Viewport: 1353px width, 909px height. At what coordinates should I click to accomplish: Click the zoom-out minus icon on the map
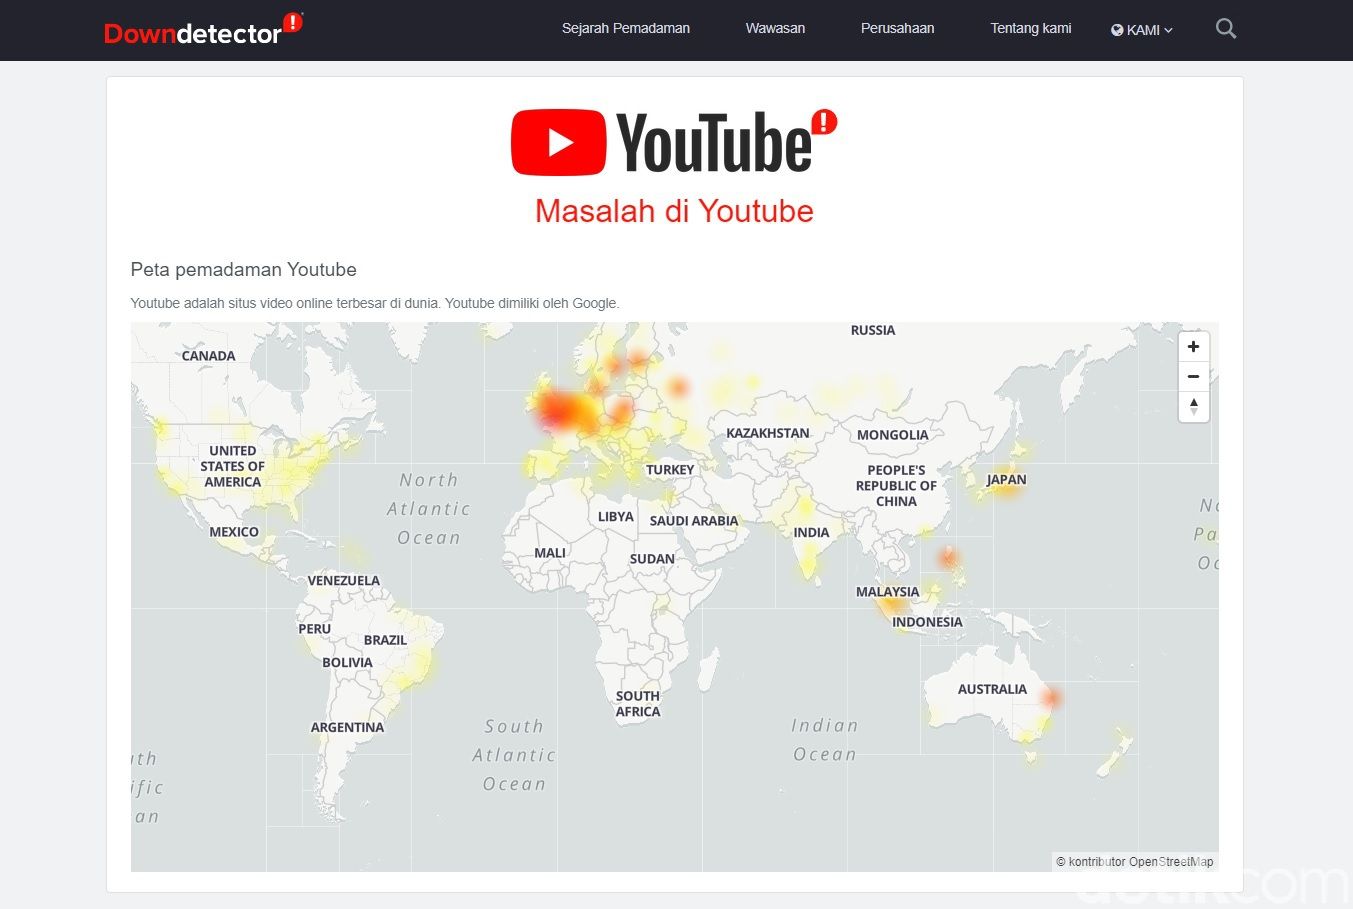point(1193,376)
